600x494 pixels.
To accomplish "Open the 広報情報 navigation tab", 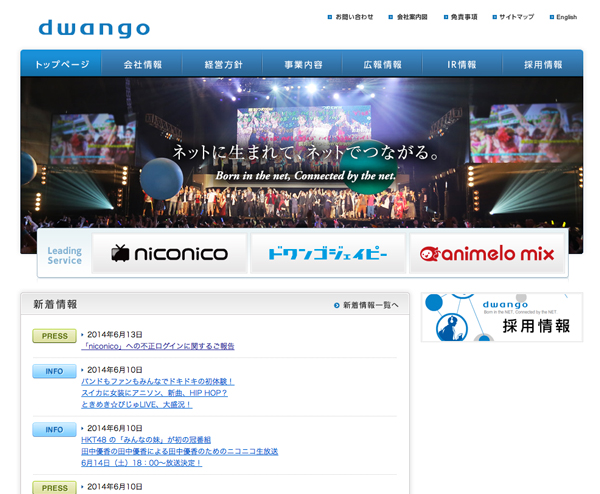I will click(x=382, y=64).
